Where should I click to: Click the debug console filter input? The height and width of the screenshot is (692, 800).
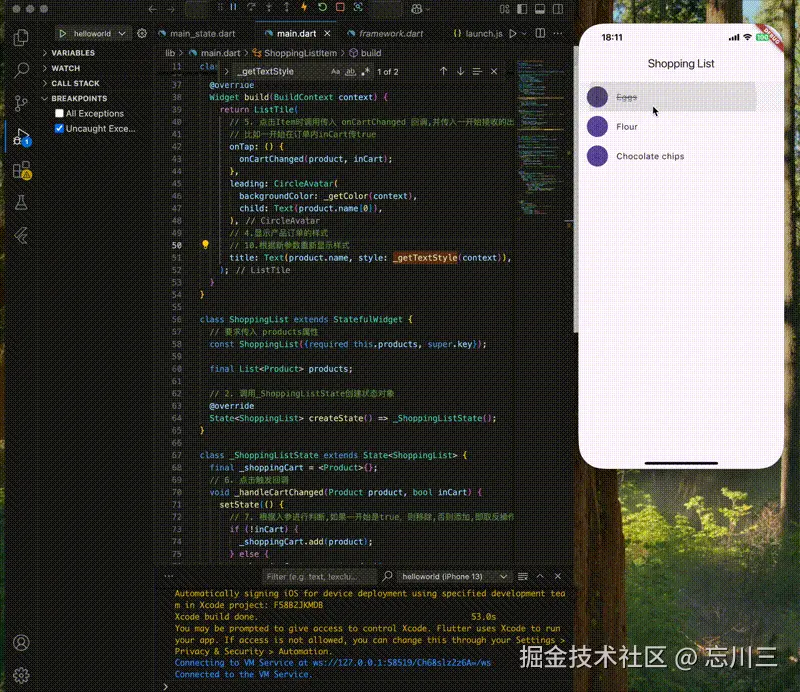319,577
